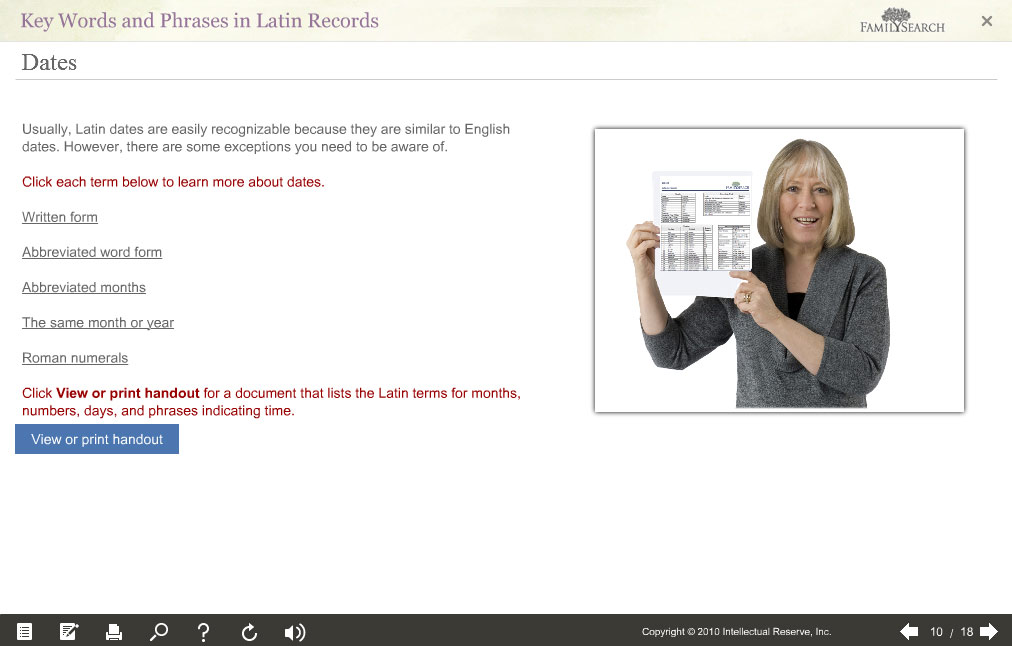
Task: Click the question mark help icon
Action: tap(203, 631)
